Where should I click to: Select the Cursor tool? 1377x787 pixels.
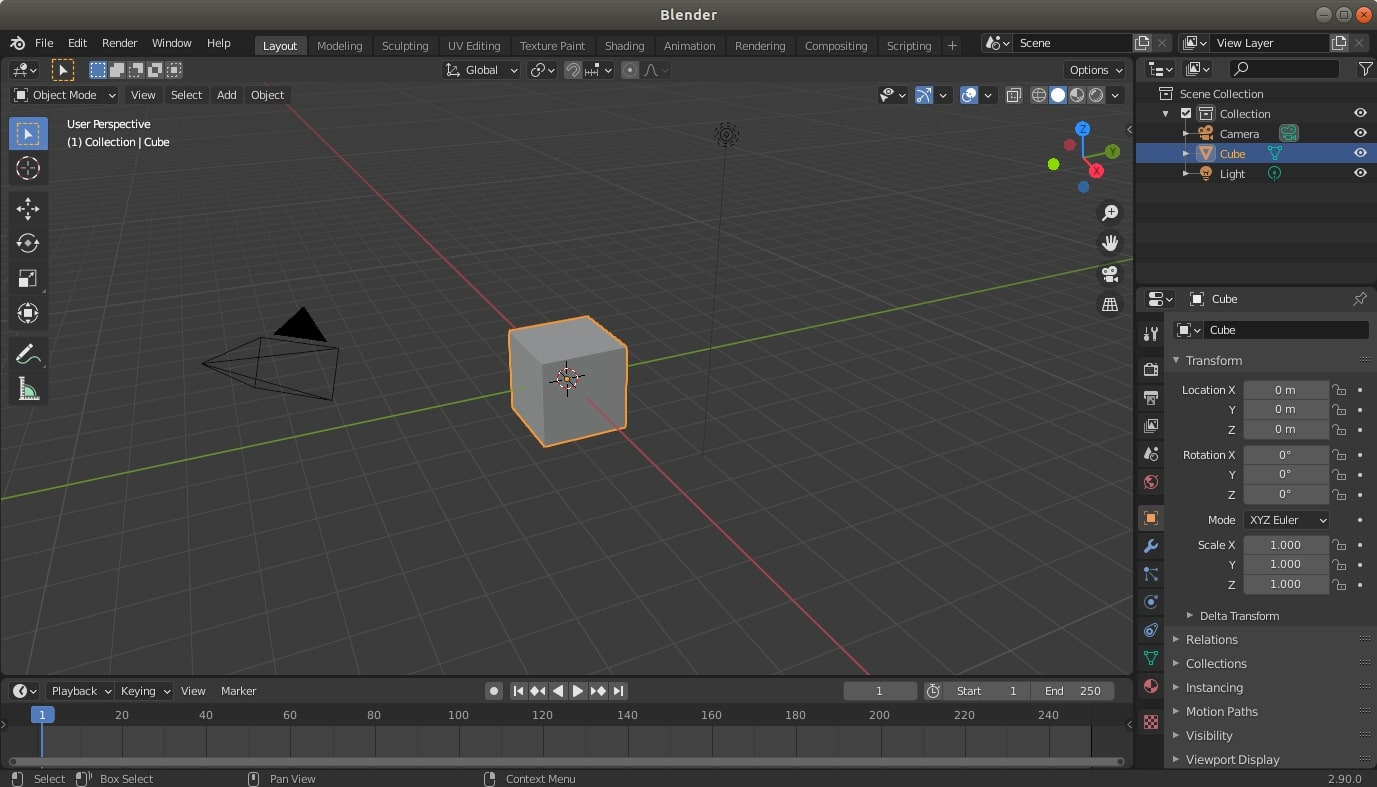28,168
